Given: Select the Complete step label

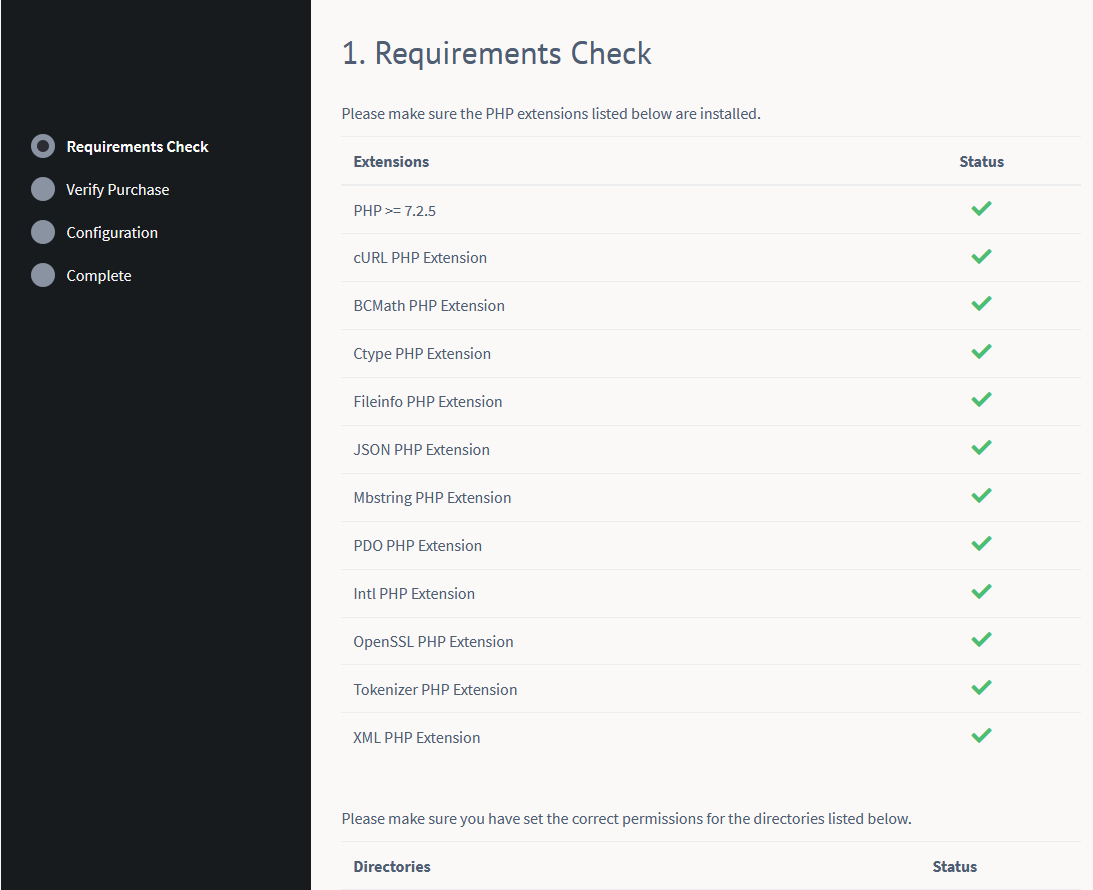Looking at the screenshot, I should click(99, 276).
